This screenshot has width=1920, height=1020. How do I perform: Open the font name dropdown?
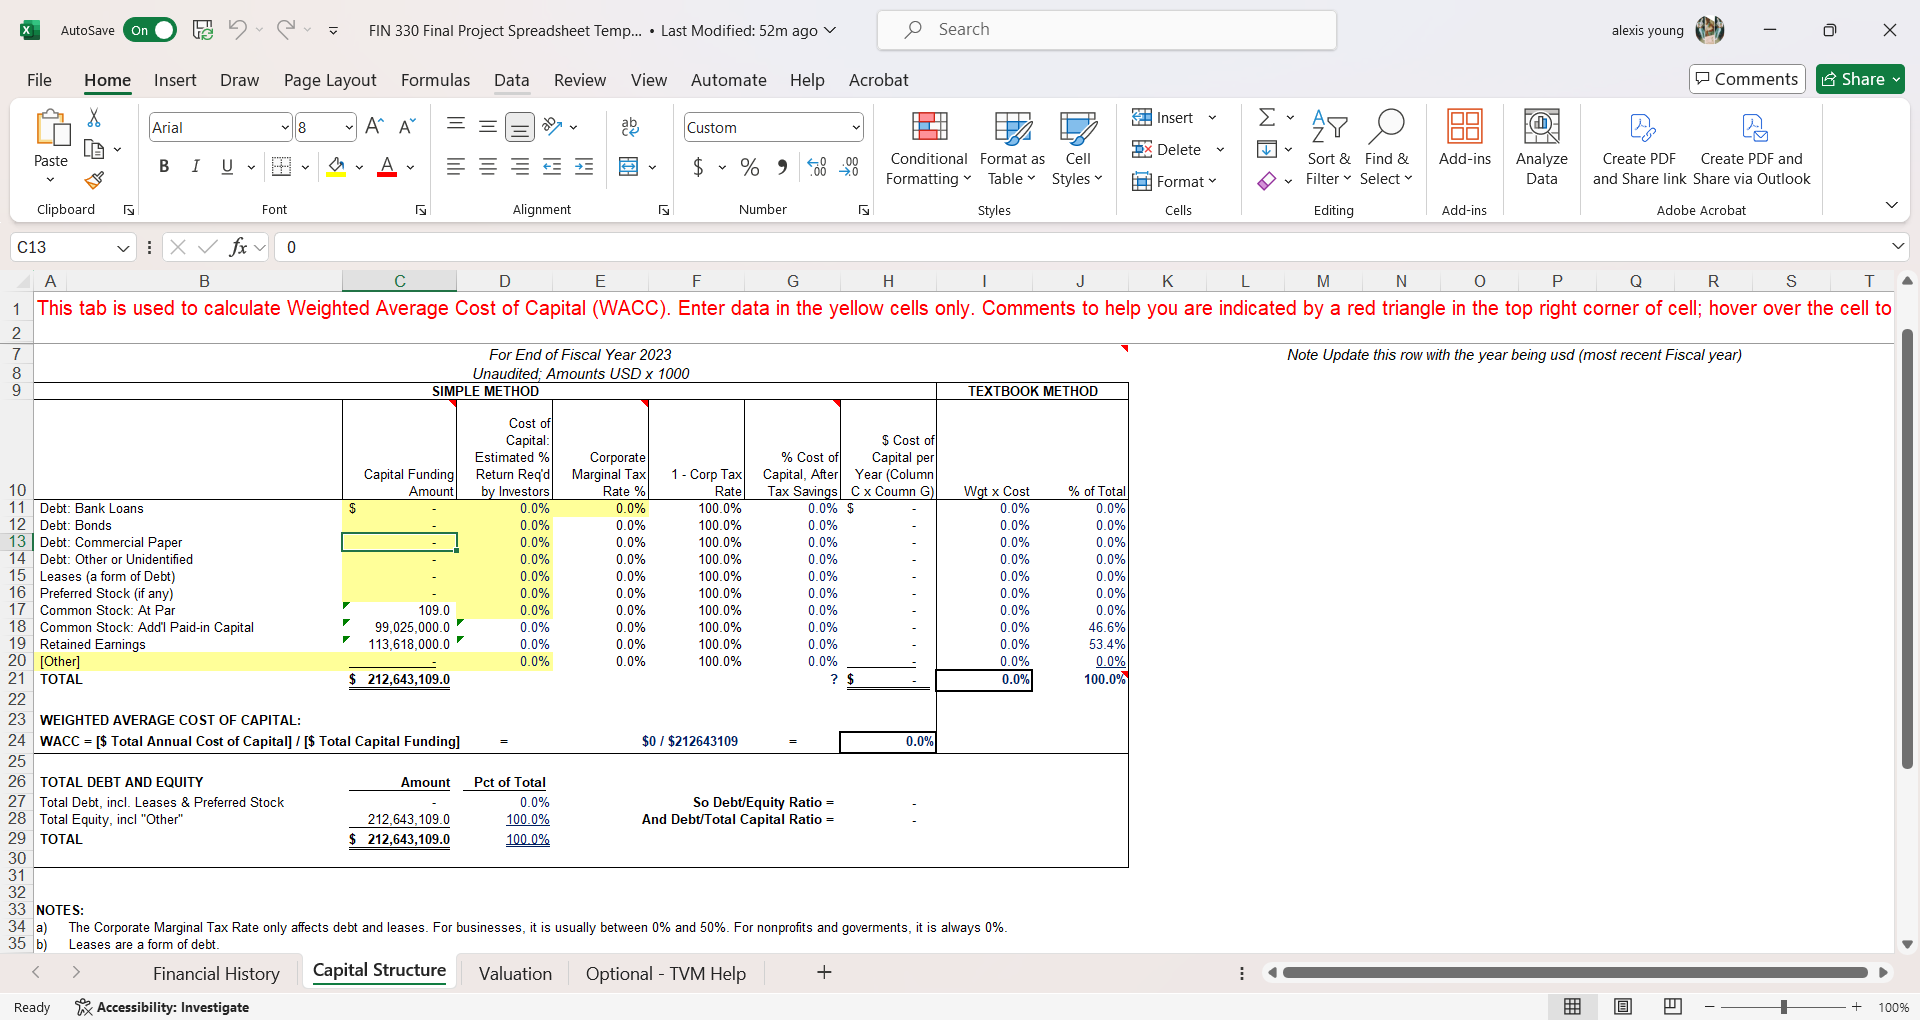coord(285,127)
